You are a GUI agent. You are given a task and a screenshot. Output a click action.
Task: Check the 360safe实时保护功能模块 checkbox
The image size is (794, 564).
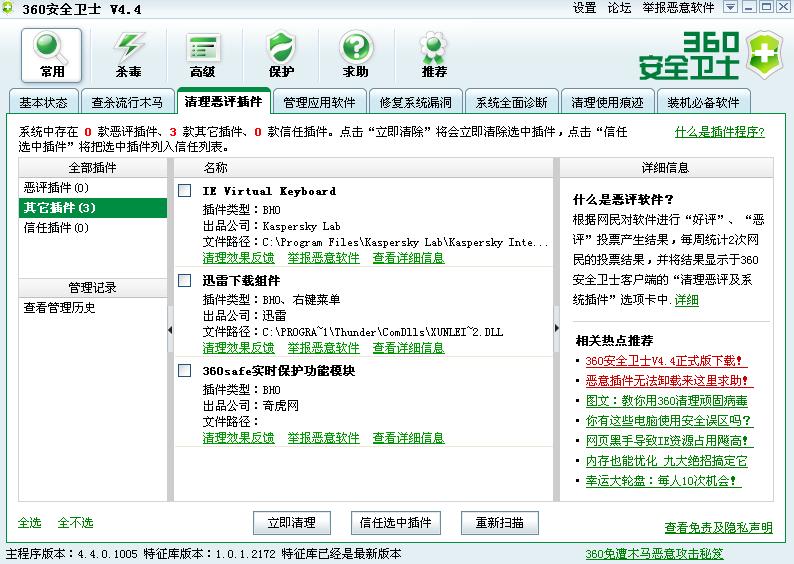tap(185, 371)
